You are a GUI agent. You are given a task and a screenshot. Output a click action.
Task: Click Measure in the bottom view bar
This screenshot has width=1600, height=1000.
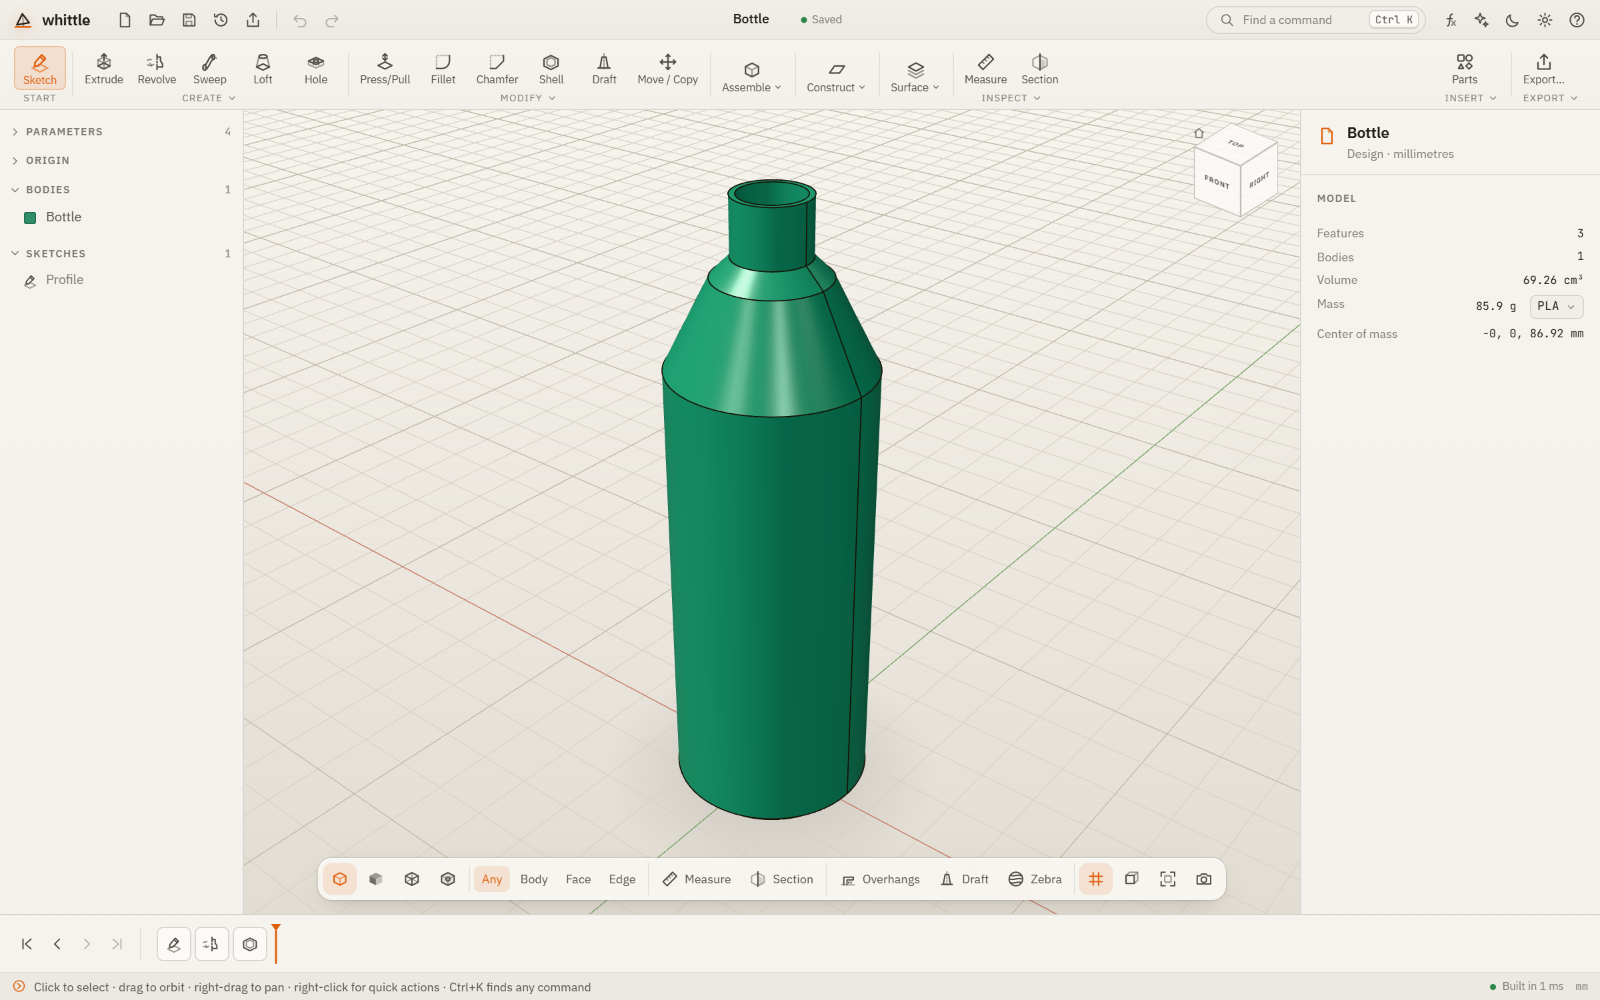coord(697,879)
